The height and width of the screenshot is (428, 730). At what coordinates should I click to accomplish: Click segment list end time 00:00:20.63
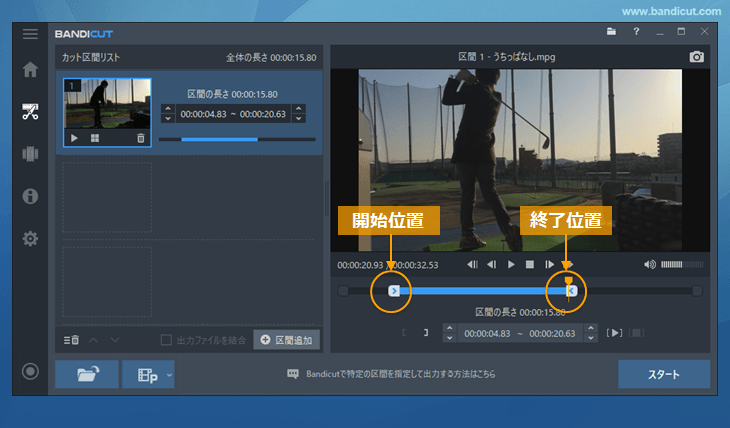tap(263, 114)
